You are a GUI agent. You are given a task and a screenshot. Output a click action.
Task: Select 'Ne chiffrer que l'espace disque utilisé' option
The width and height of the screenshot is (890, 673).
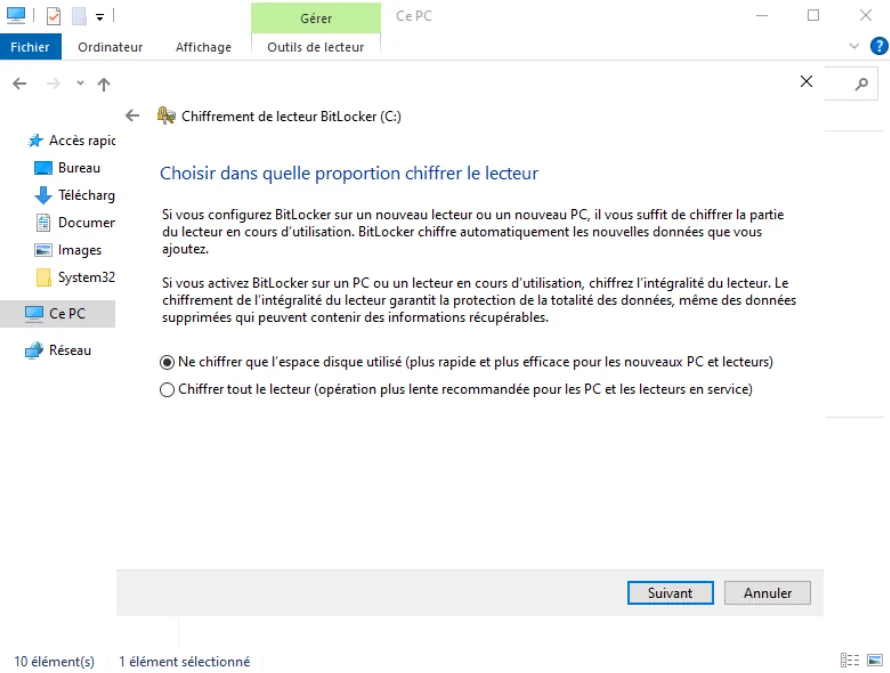[167, 362]
